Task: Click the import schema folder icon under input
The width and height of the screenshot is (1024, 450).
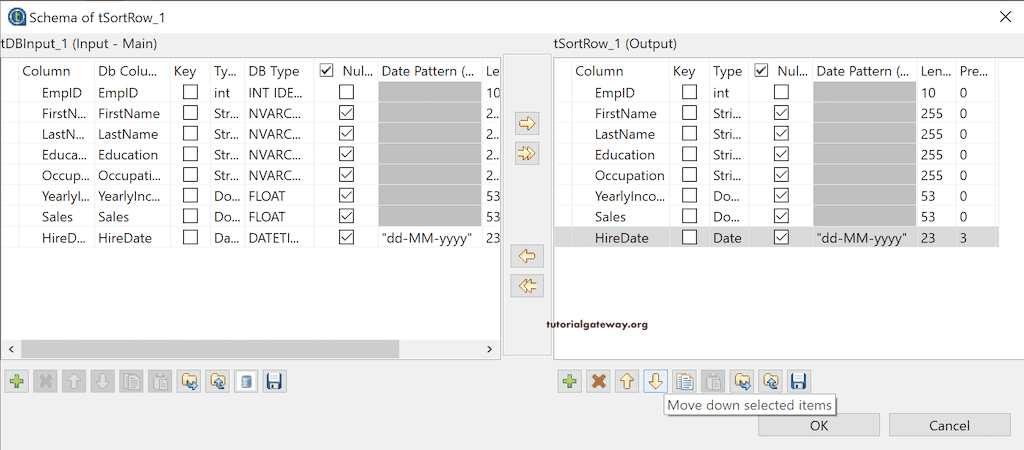Action: [189, 381]
